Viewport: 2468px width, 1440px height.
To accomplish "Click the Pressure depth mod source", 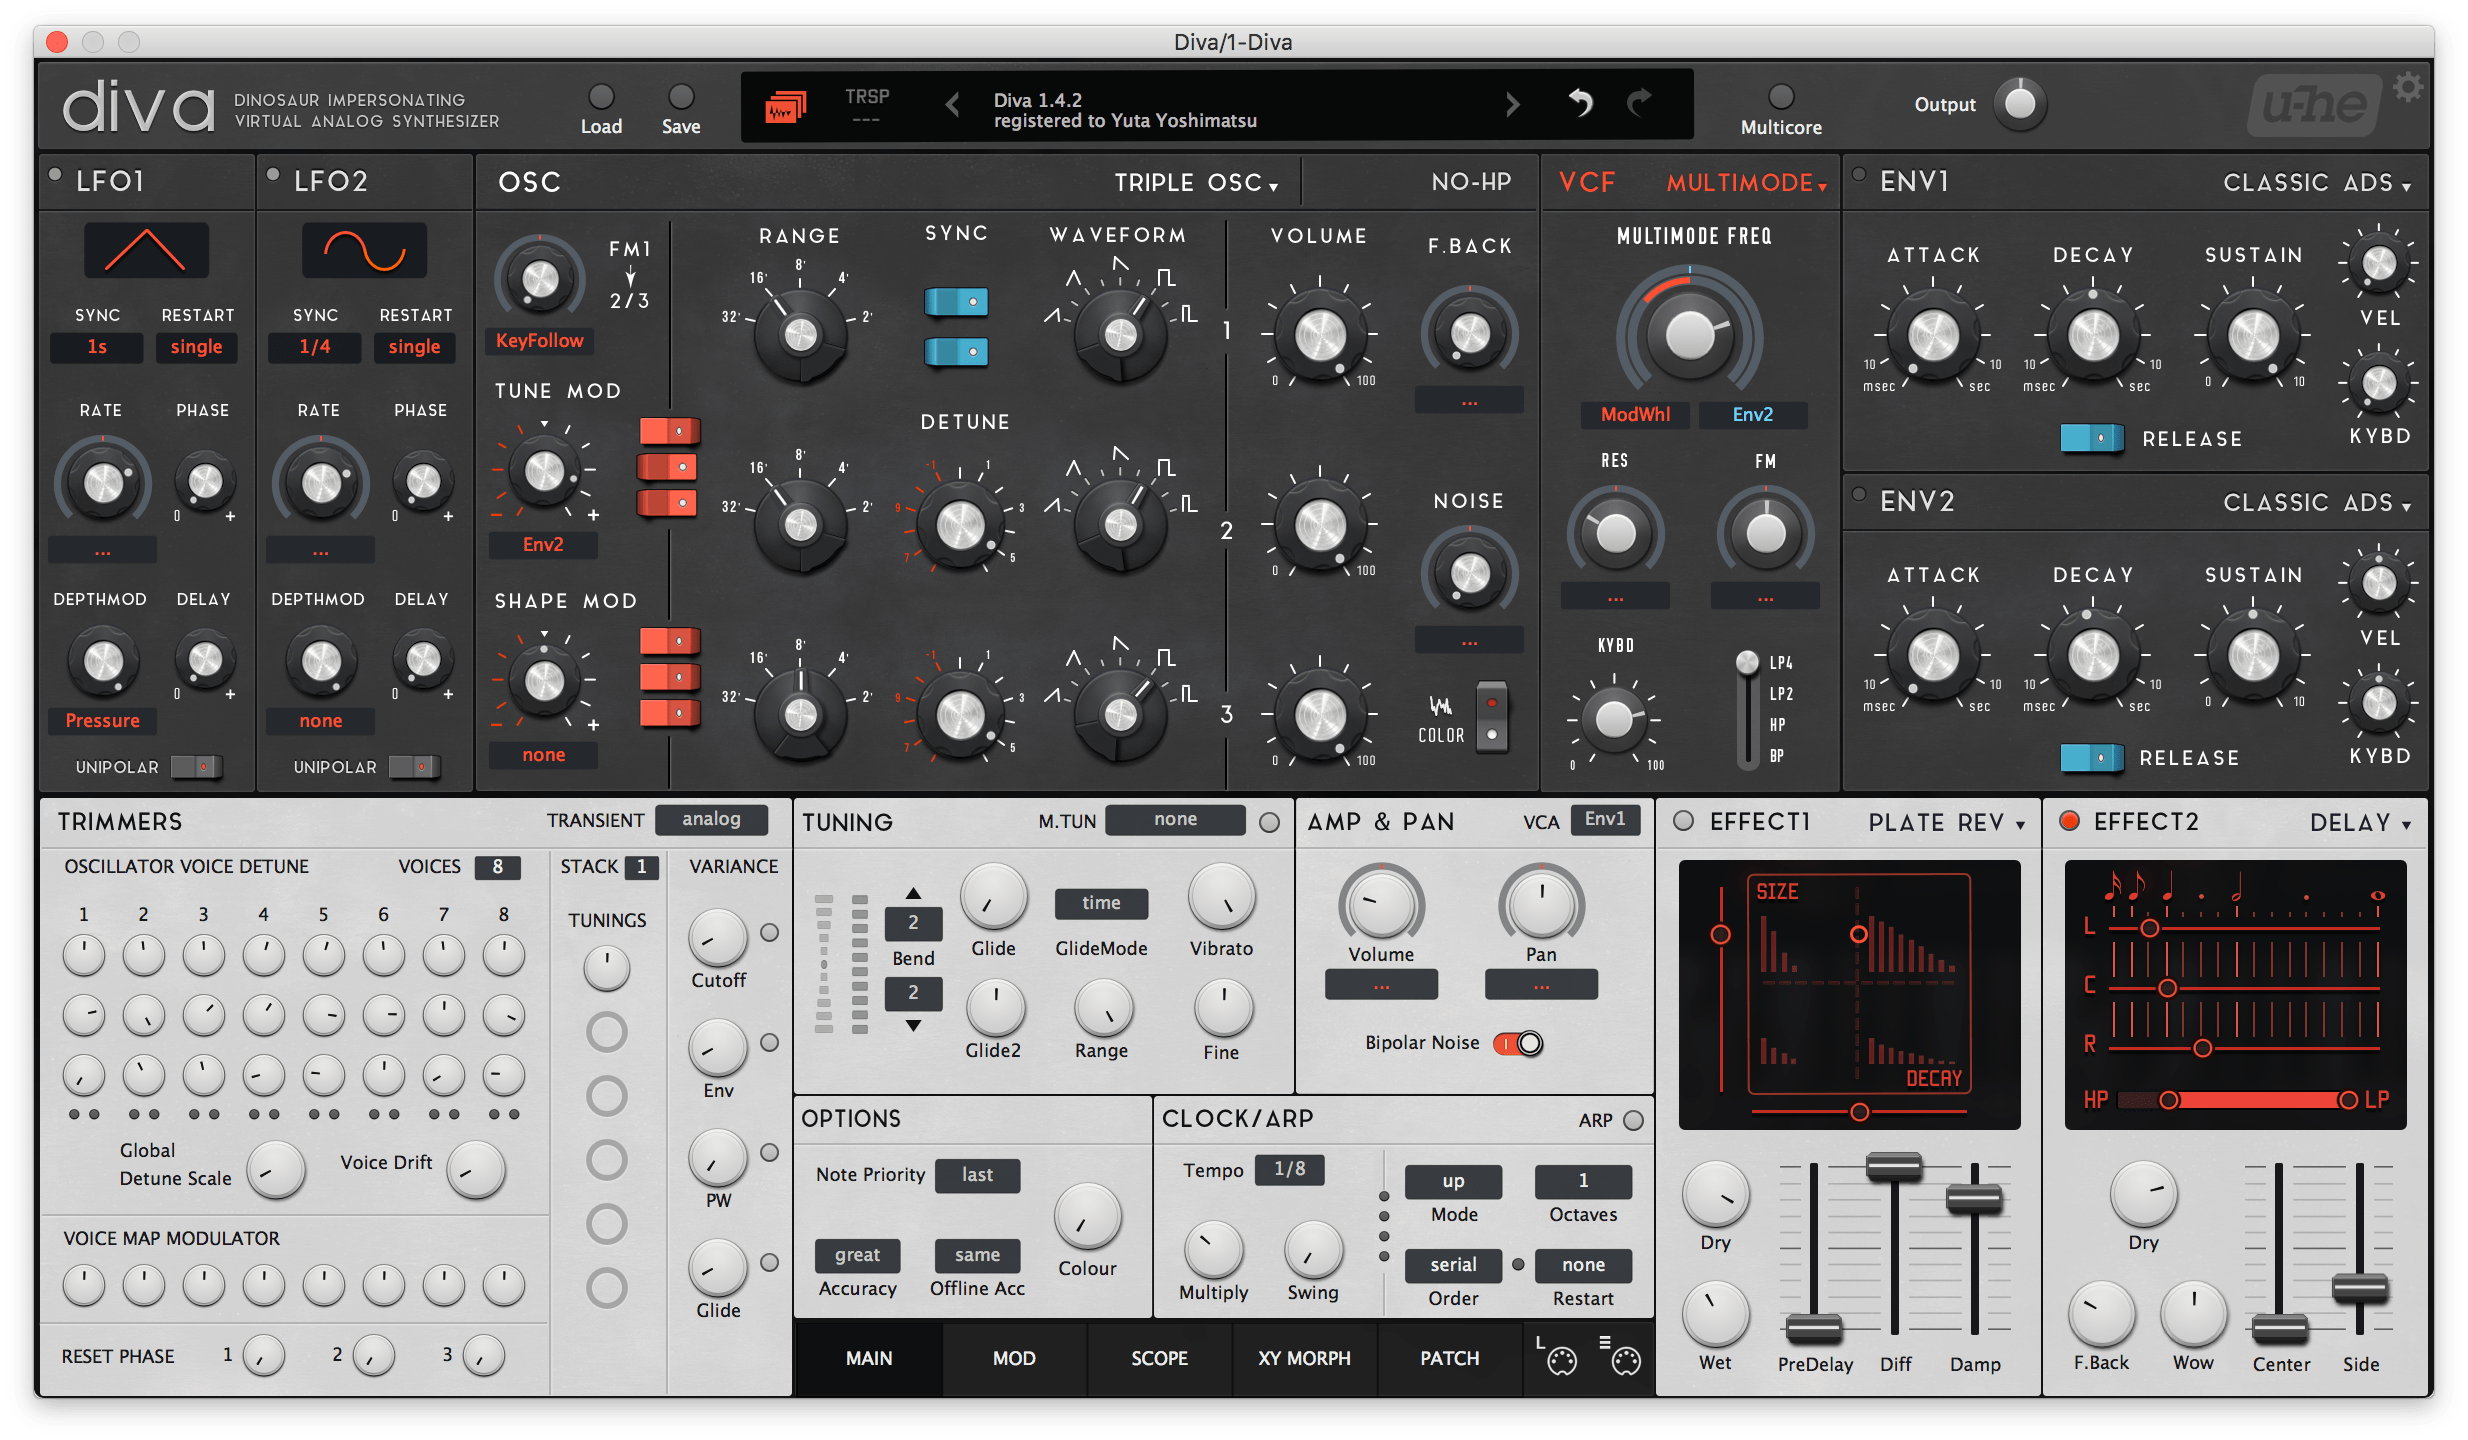I will pyautogui.click(x=102, y=720).
